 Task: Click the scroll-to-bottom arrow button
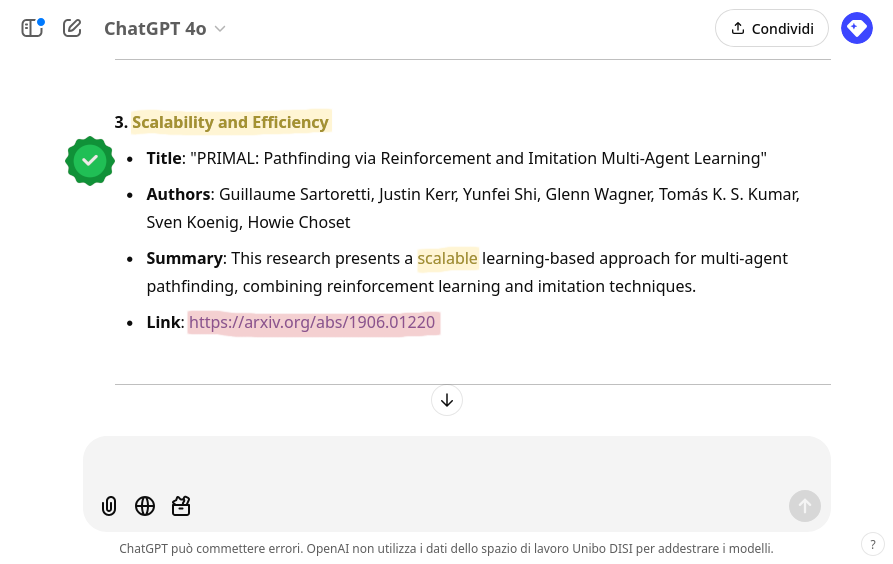447,400
